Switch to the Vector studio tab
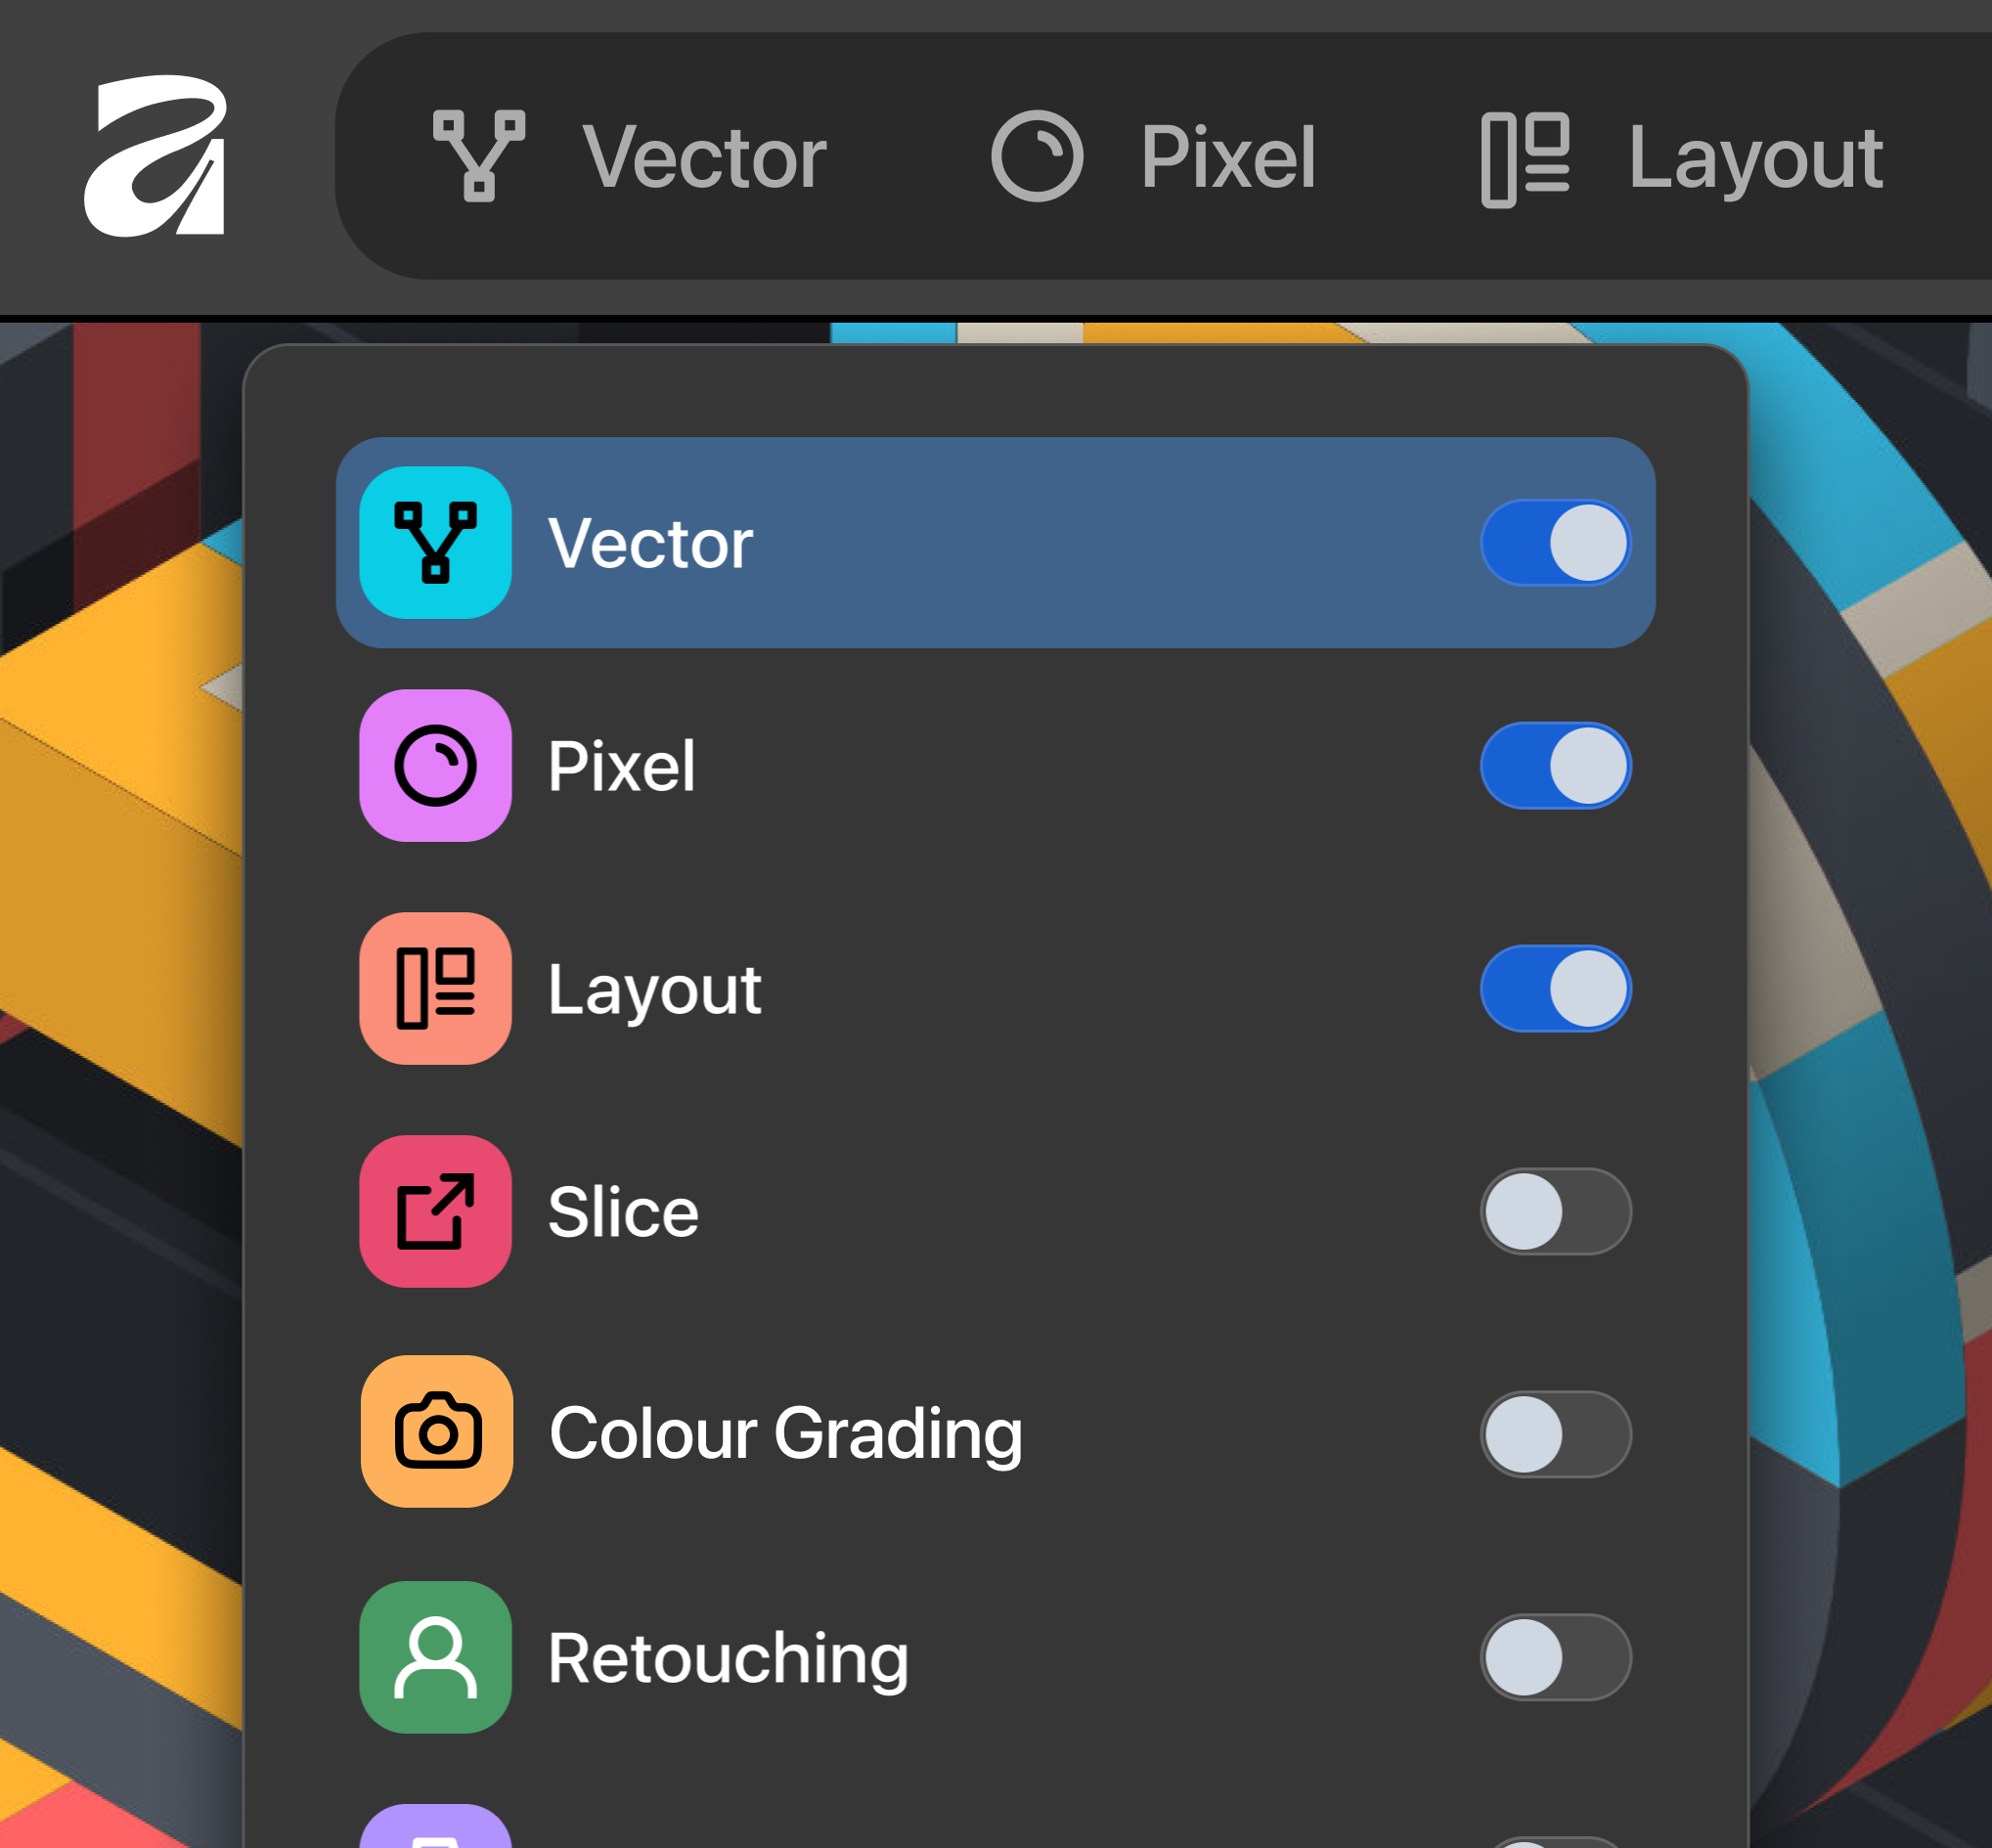1992x1848 pixels. tap(703, 157)
